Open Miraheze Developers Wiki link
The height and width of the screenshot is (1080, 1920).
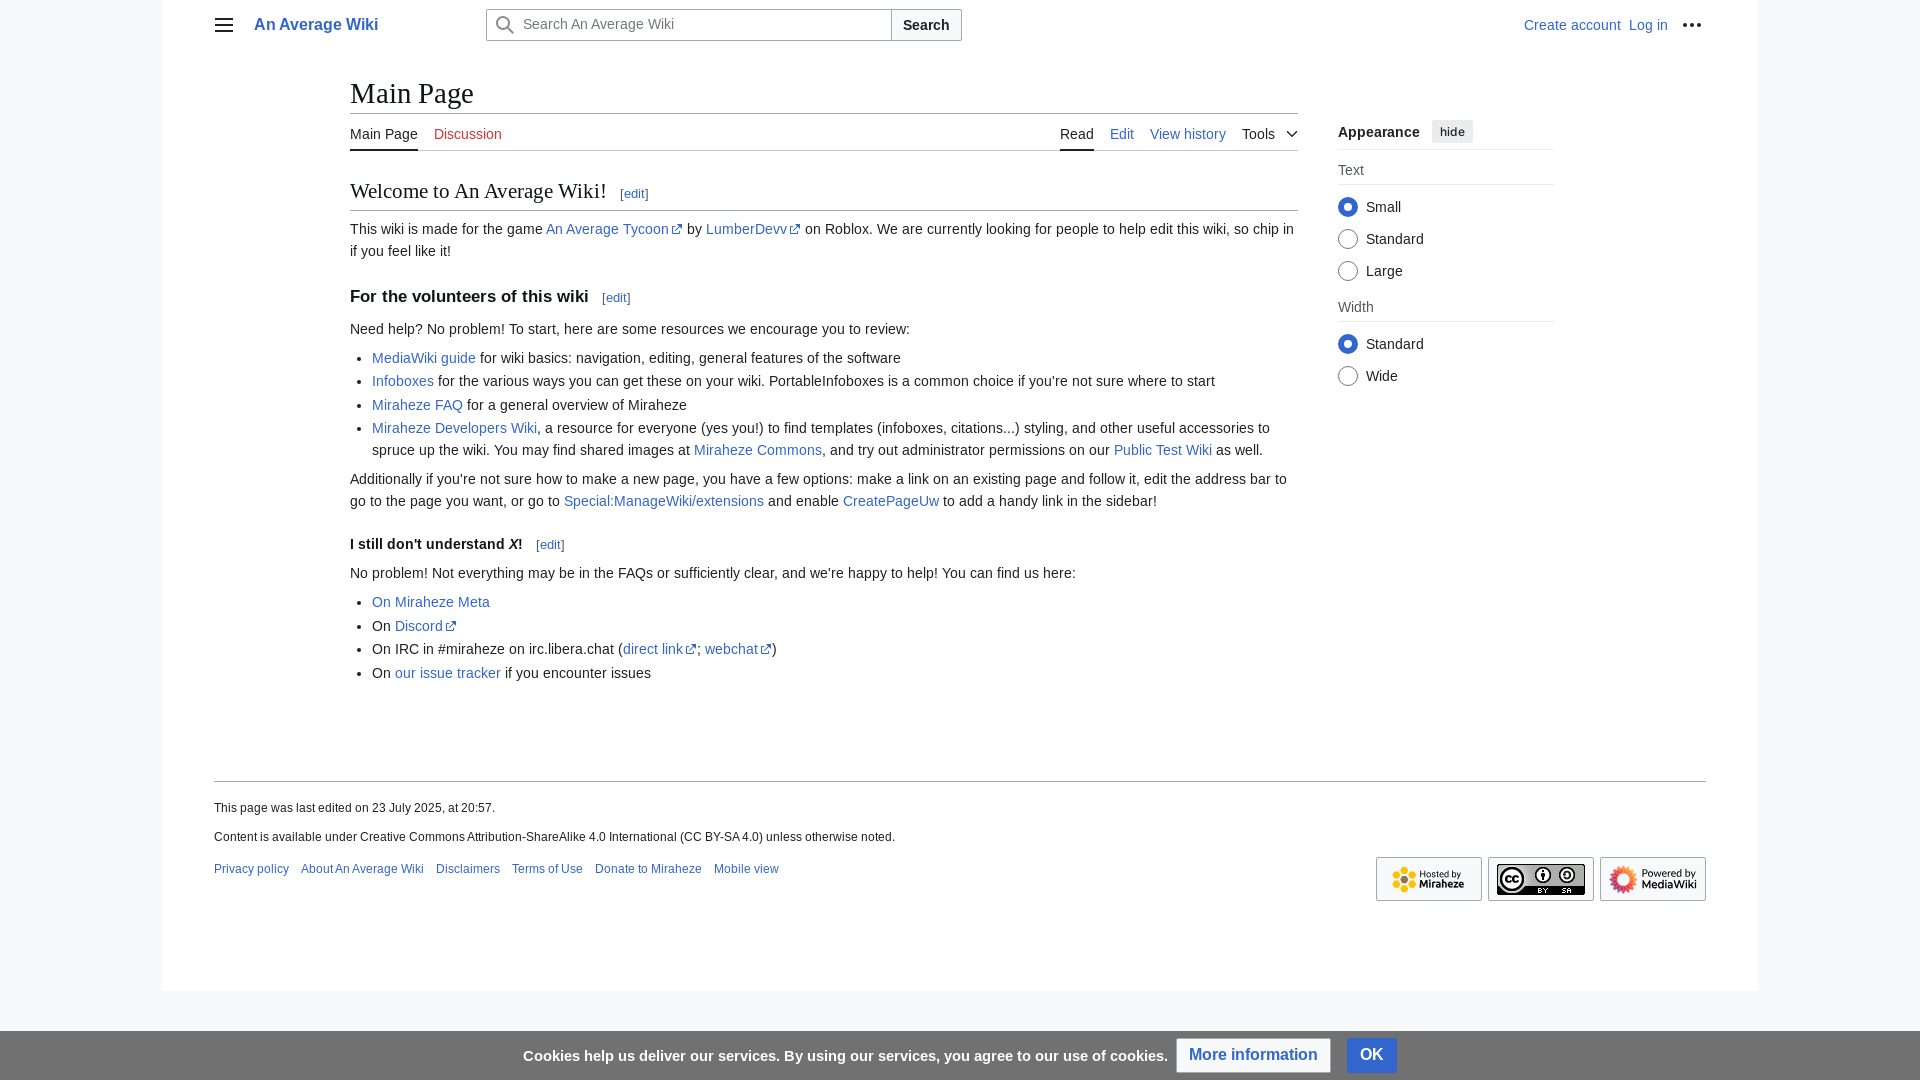click(x=454, y=428)
